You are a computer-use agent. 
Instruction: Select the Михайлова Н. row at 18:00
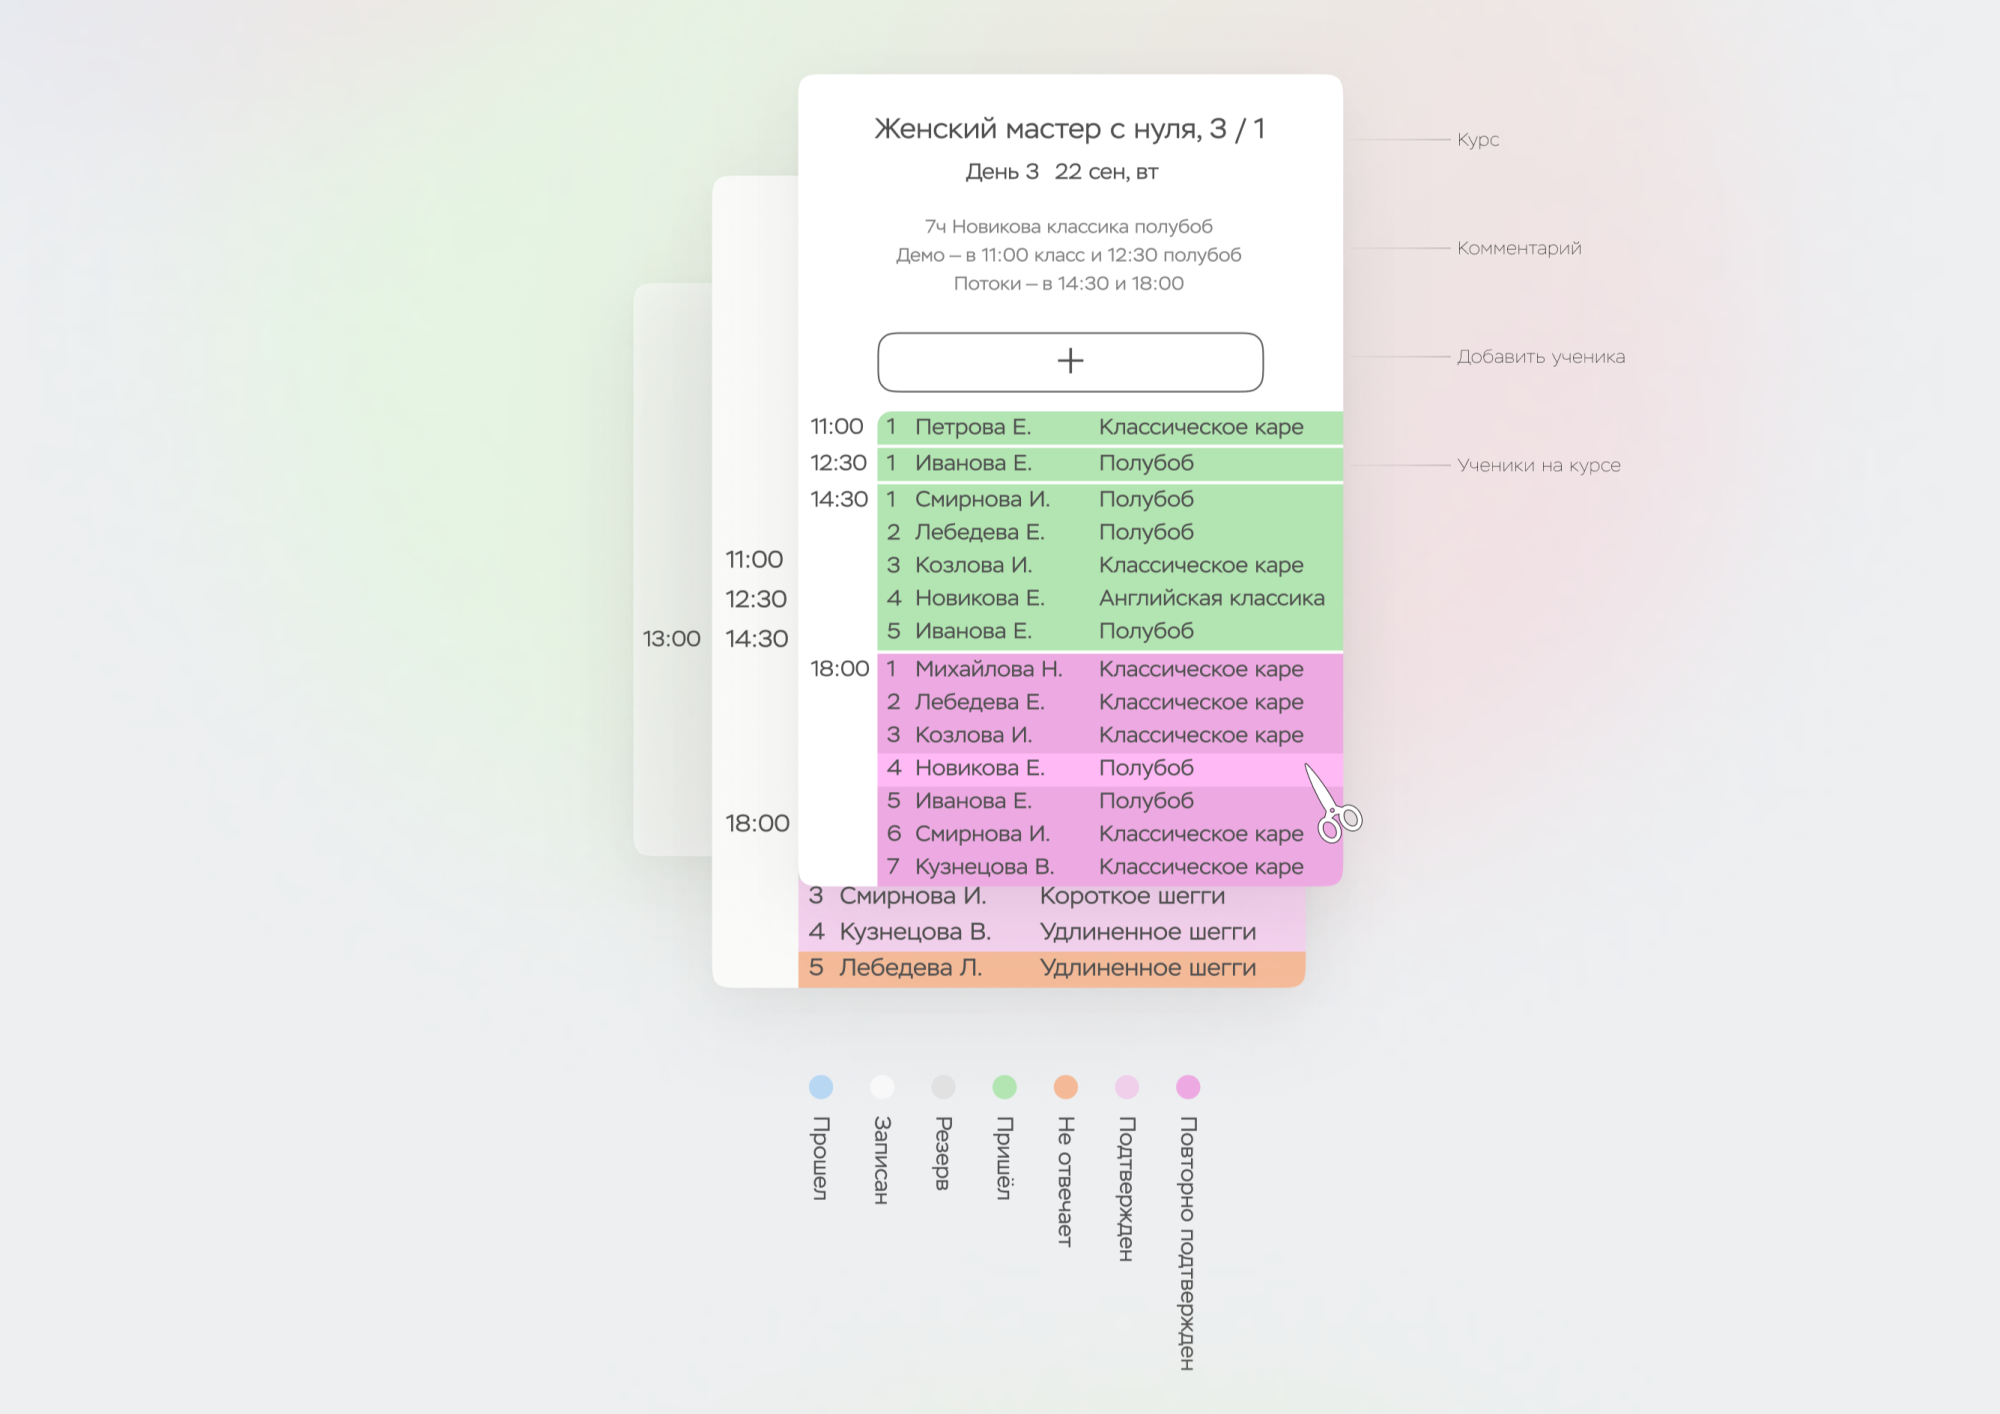point(1108,669)
